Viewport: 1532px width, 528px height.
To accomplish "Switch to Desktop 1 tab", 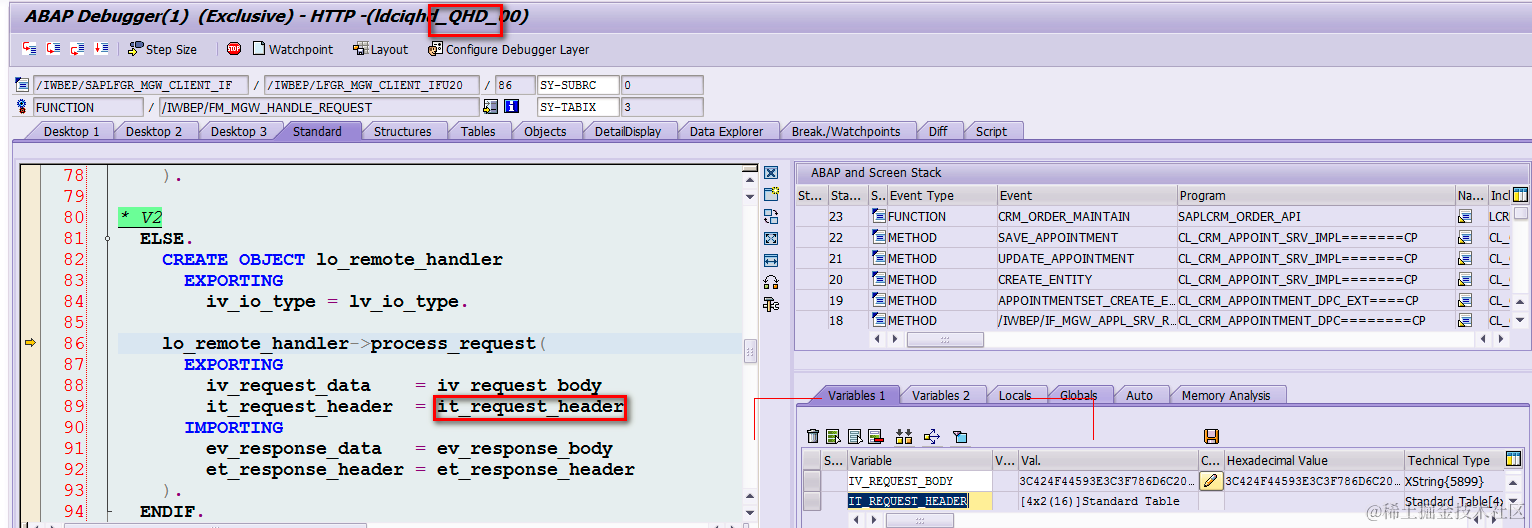I will 71,131.
